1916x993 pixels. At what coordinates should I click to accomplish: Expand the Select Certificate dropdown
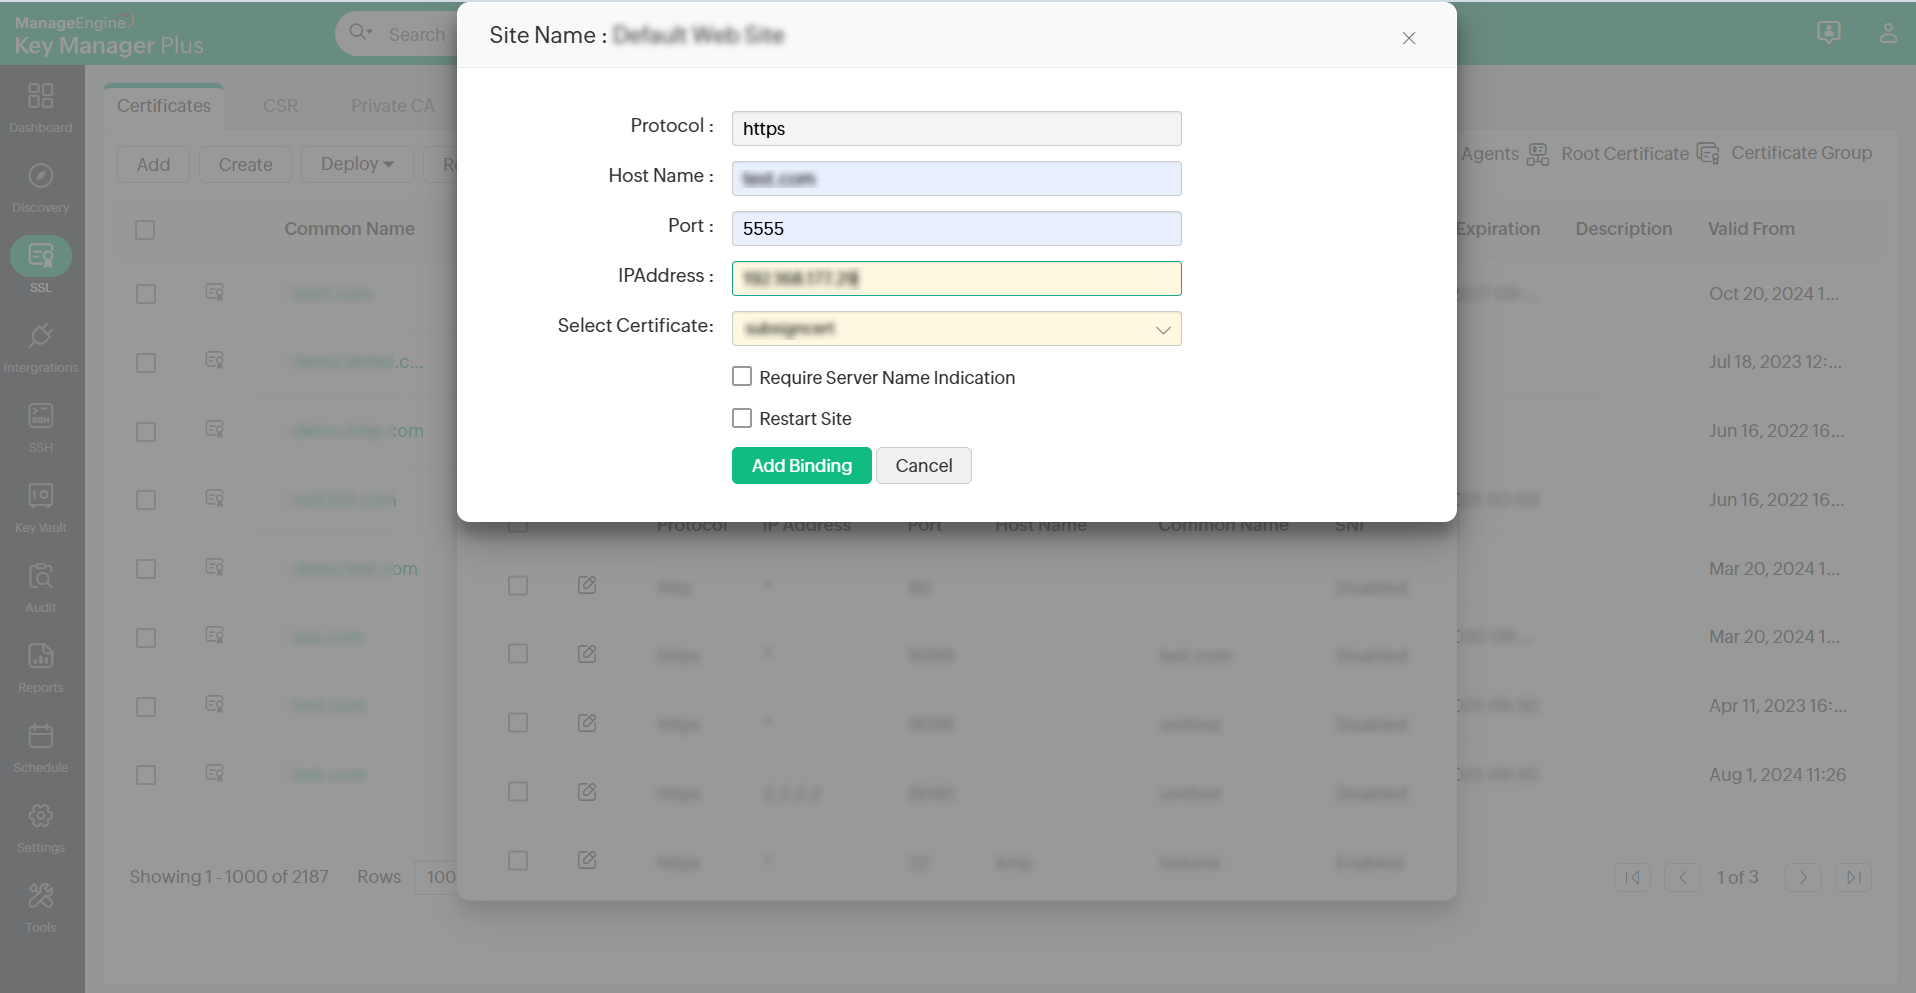956,329
